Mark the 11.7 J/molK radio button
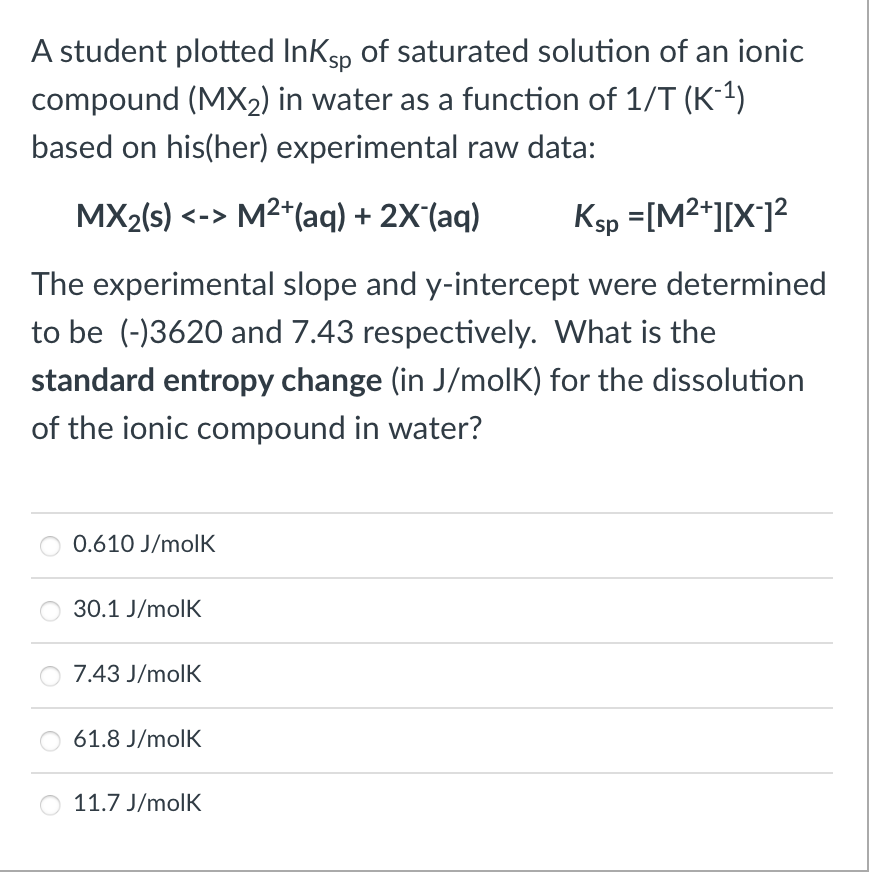The image size is (880, 878). tap(50, 803)
